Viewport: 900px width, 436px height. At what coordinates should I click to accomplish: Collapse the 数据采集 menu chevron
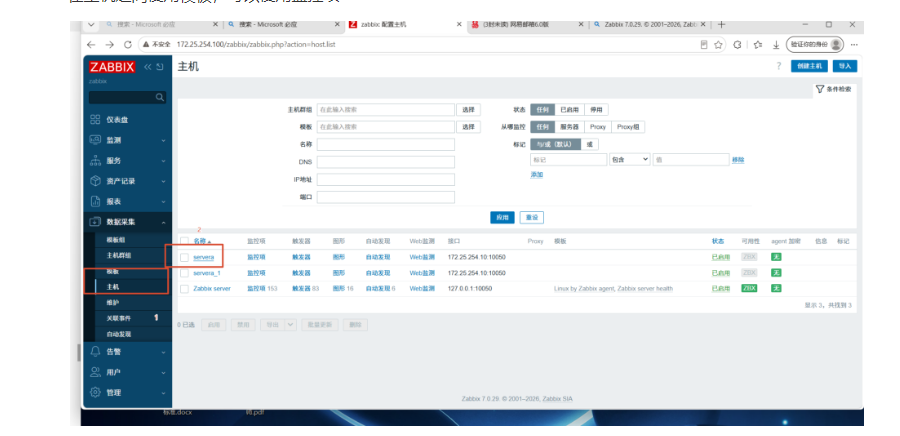[x=164, y=222]
